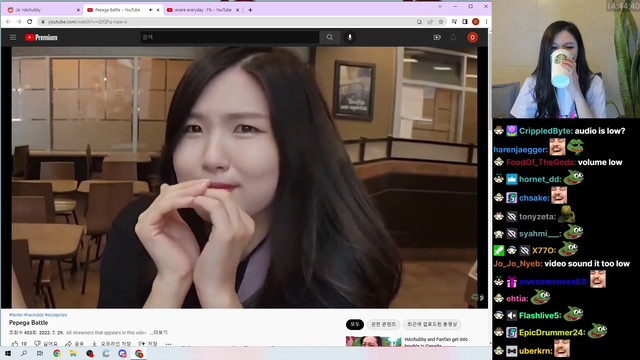
Task: Open Chrome three-dot menu
Action: point(486,22)
